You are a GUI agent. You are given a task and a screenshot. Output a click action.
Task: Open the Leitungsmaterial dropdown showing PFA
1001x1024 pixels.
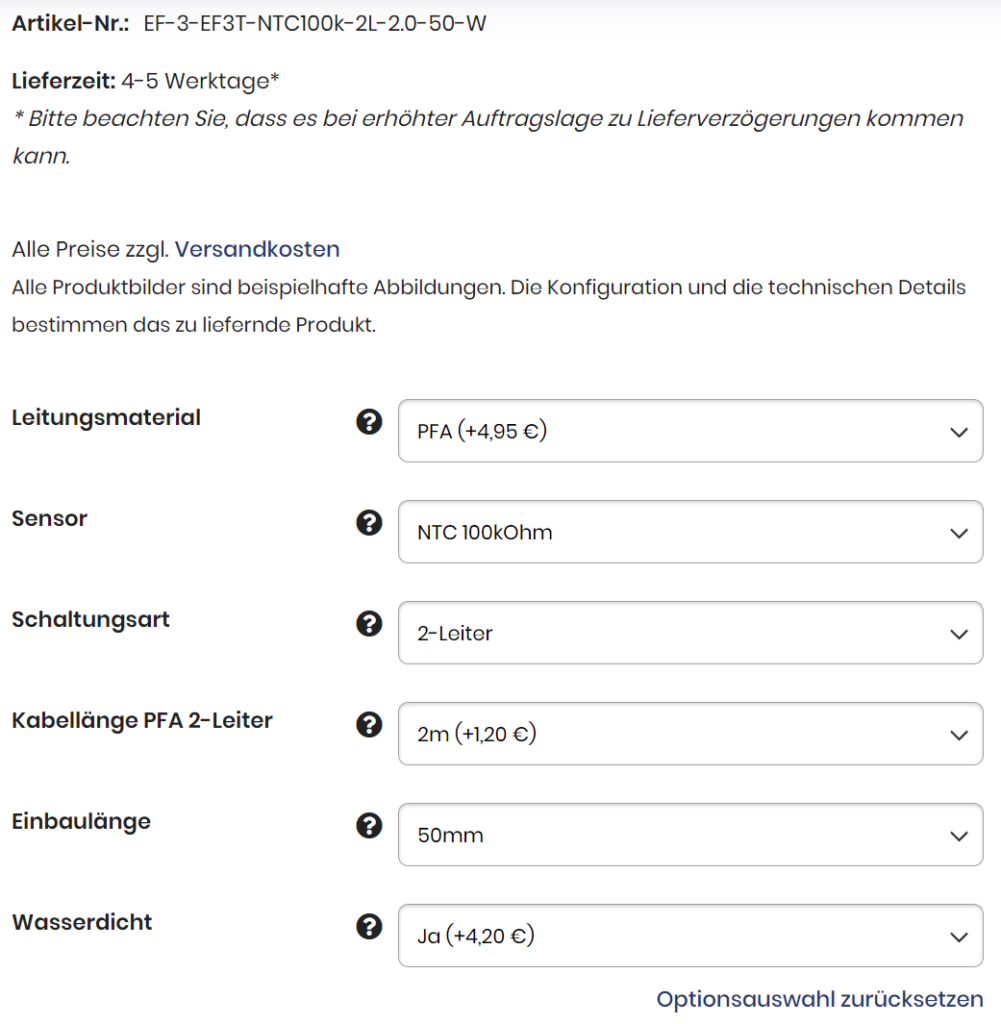(690, 431)
